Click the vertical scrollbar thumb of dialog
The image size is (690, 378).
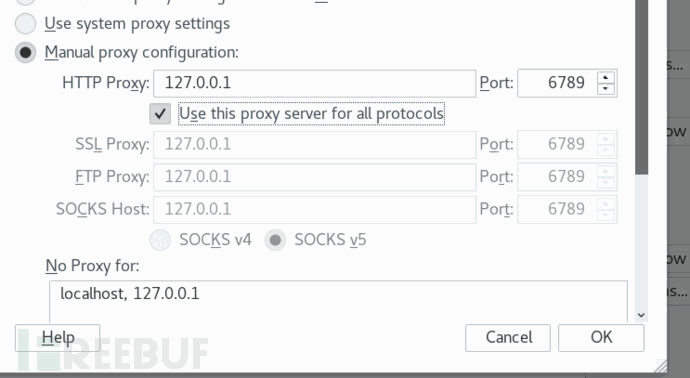point(642,87)
